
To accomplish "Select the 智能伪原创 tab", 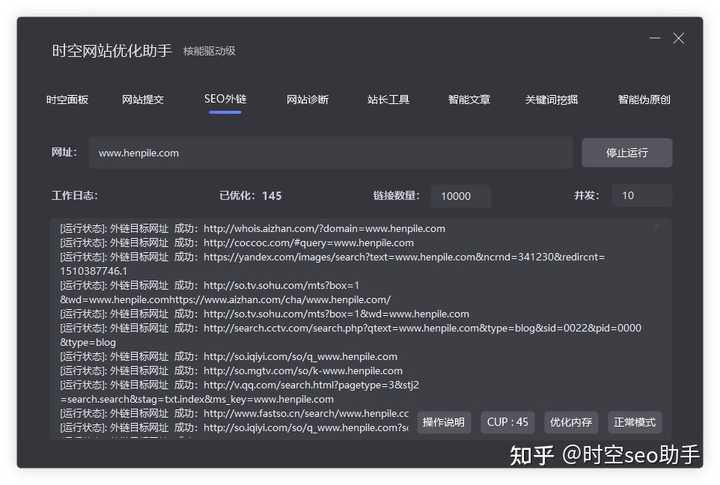I will click(644, 99).
